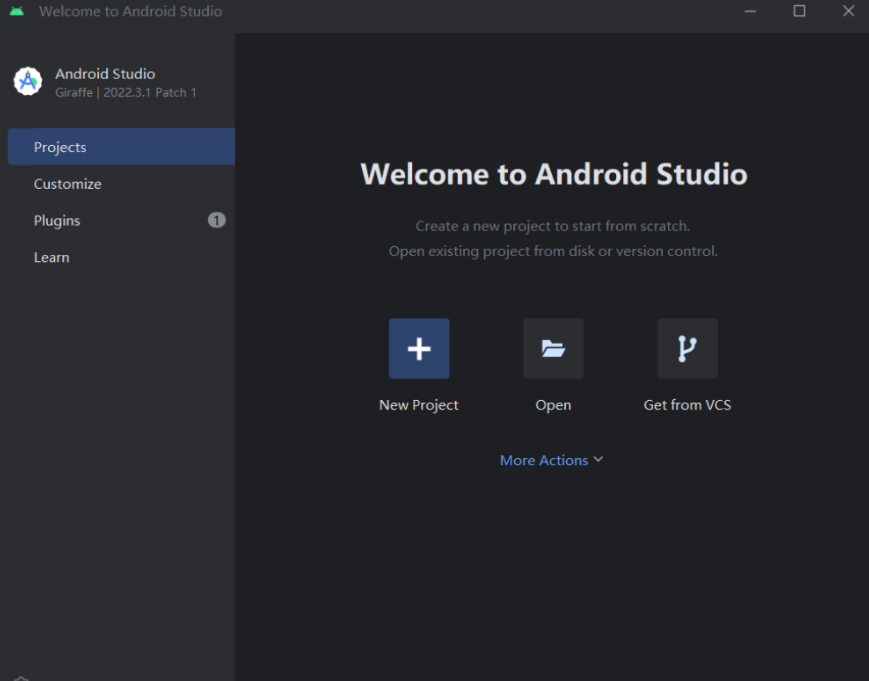Click the Get from VCS label

click(x=687, y=405)
